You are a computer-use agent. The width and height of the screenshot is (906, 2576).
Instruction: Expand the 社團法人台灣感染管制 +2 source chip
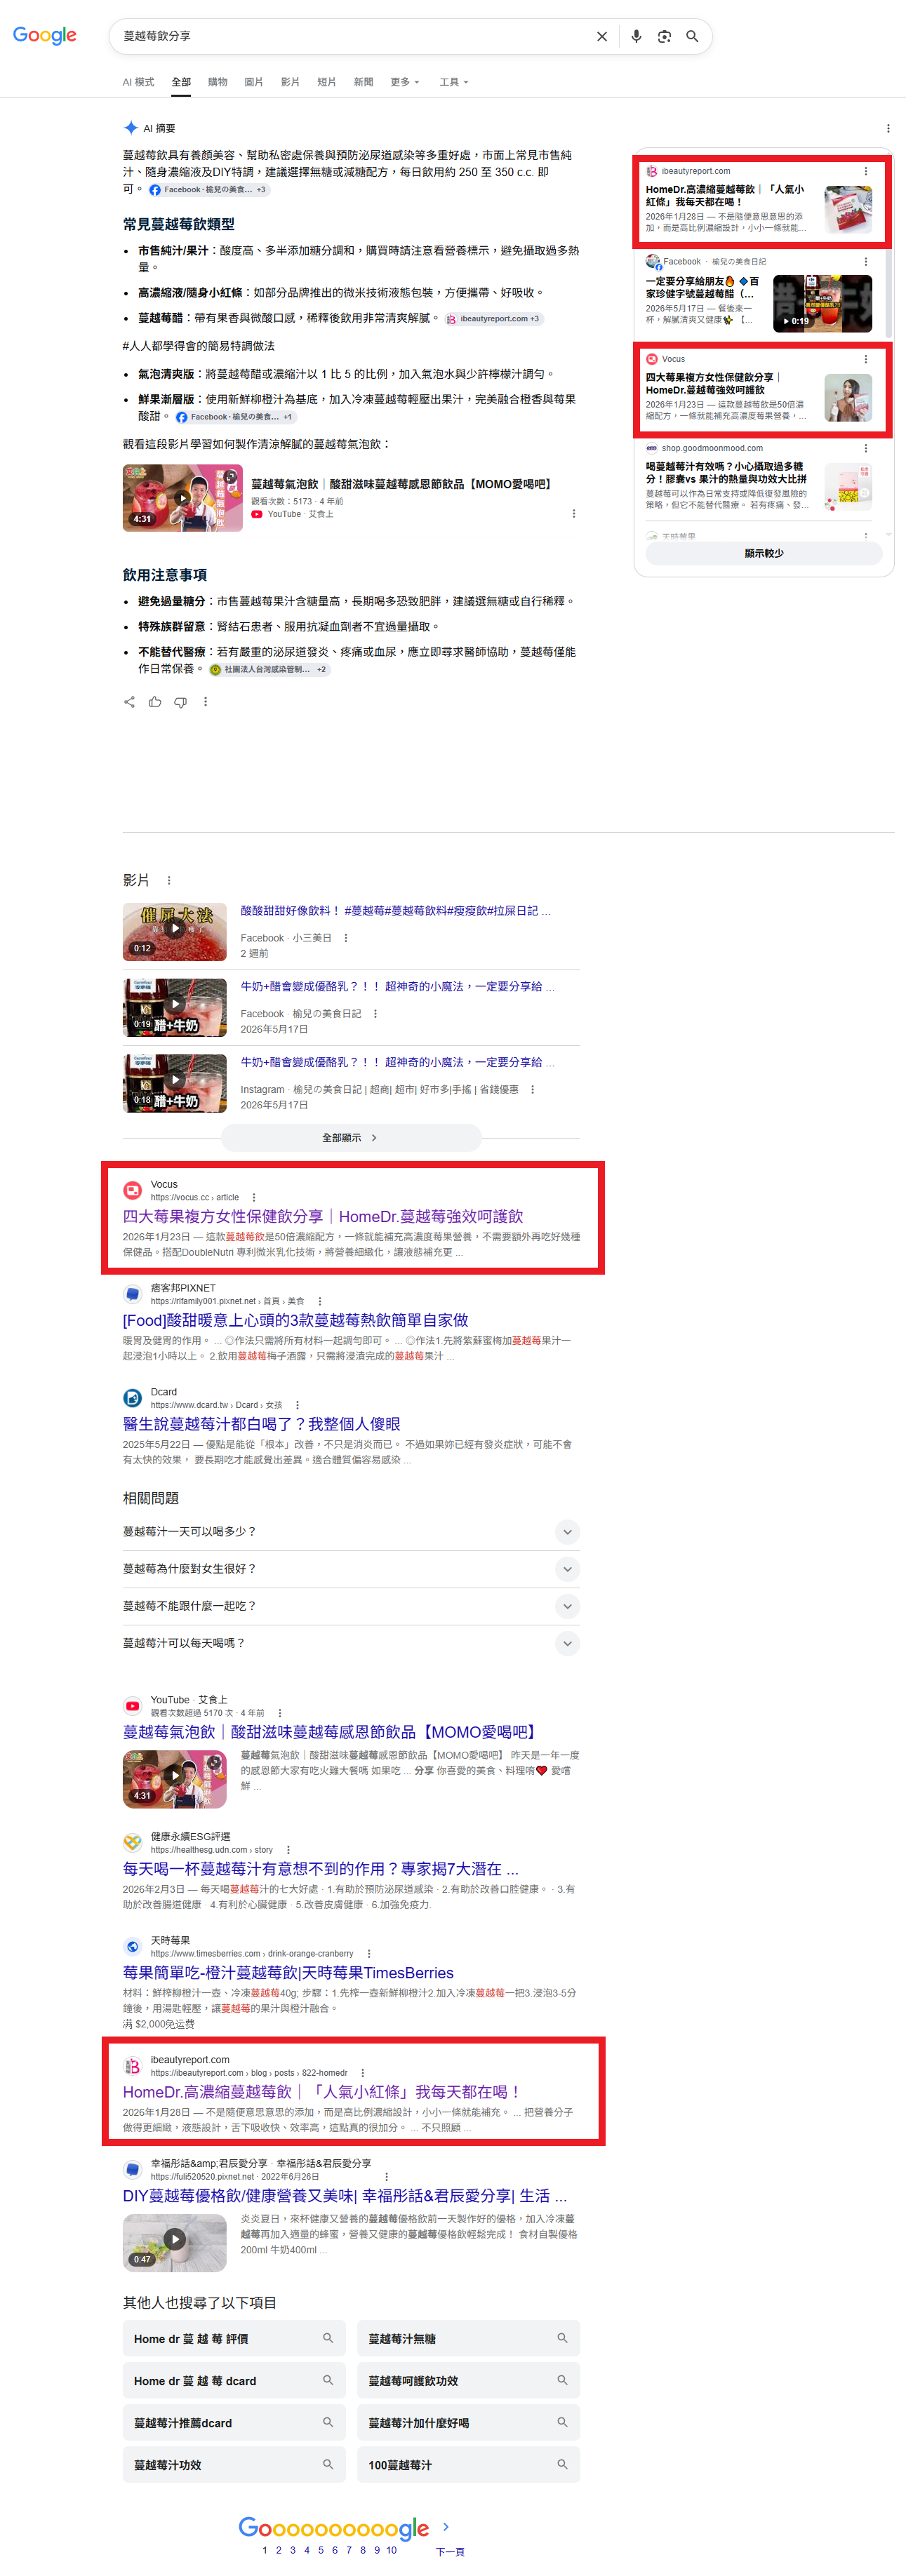269,670
